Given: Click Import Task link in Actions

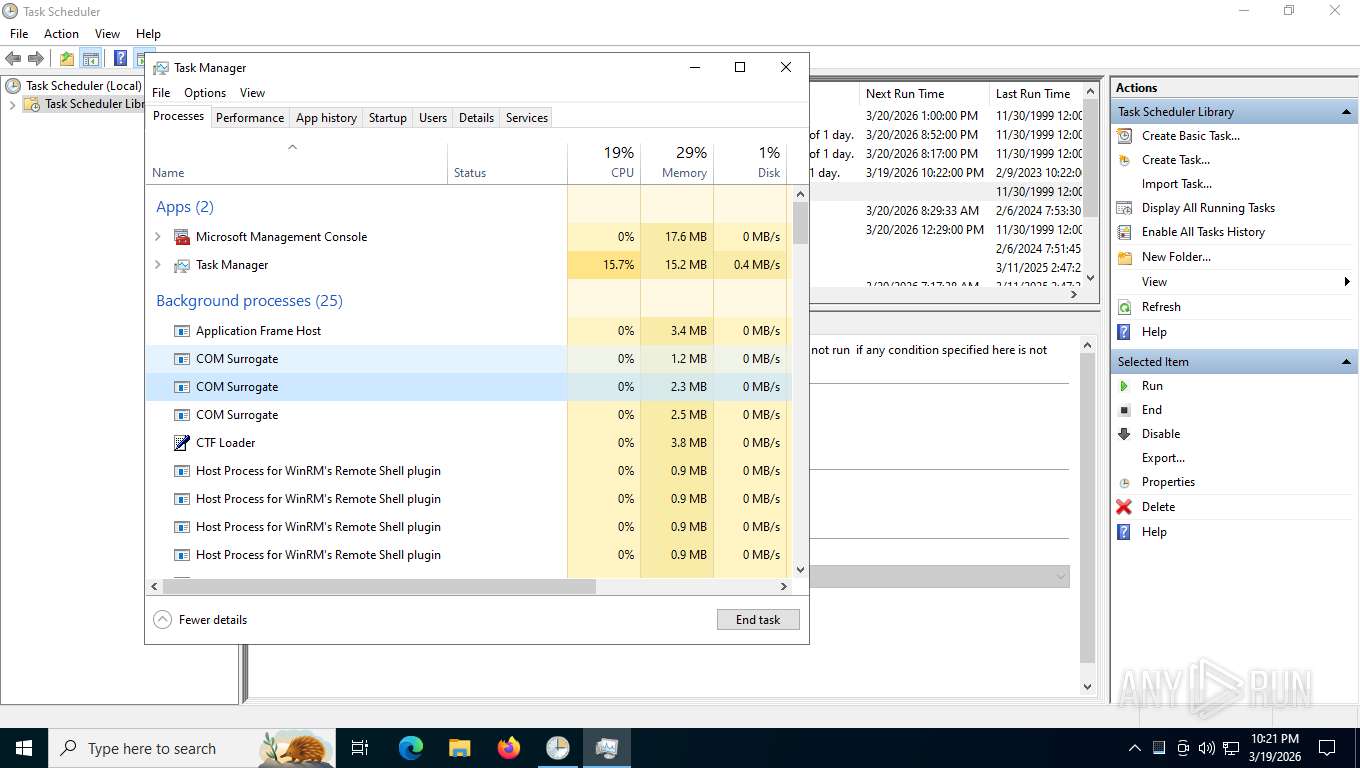Looking at the screenshot, I should coord(1177,184).
